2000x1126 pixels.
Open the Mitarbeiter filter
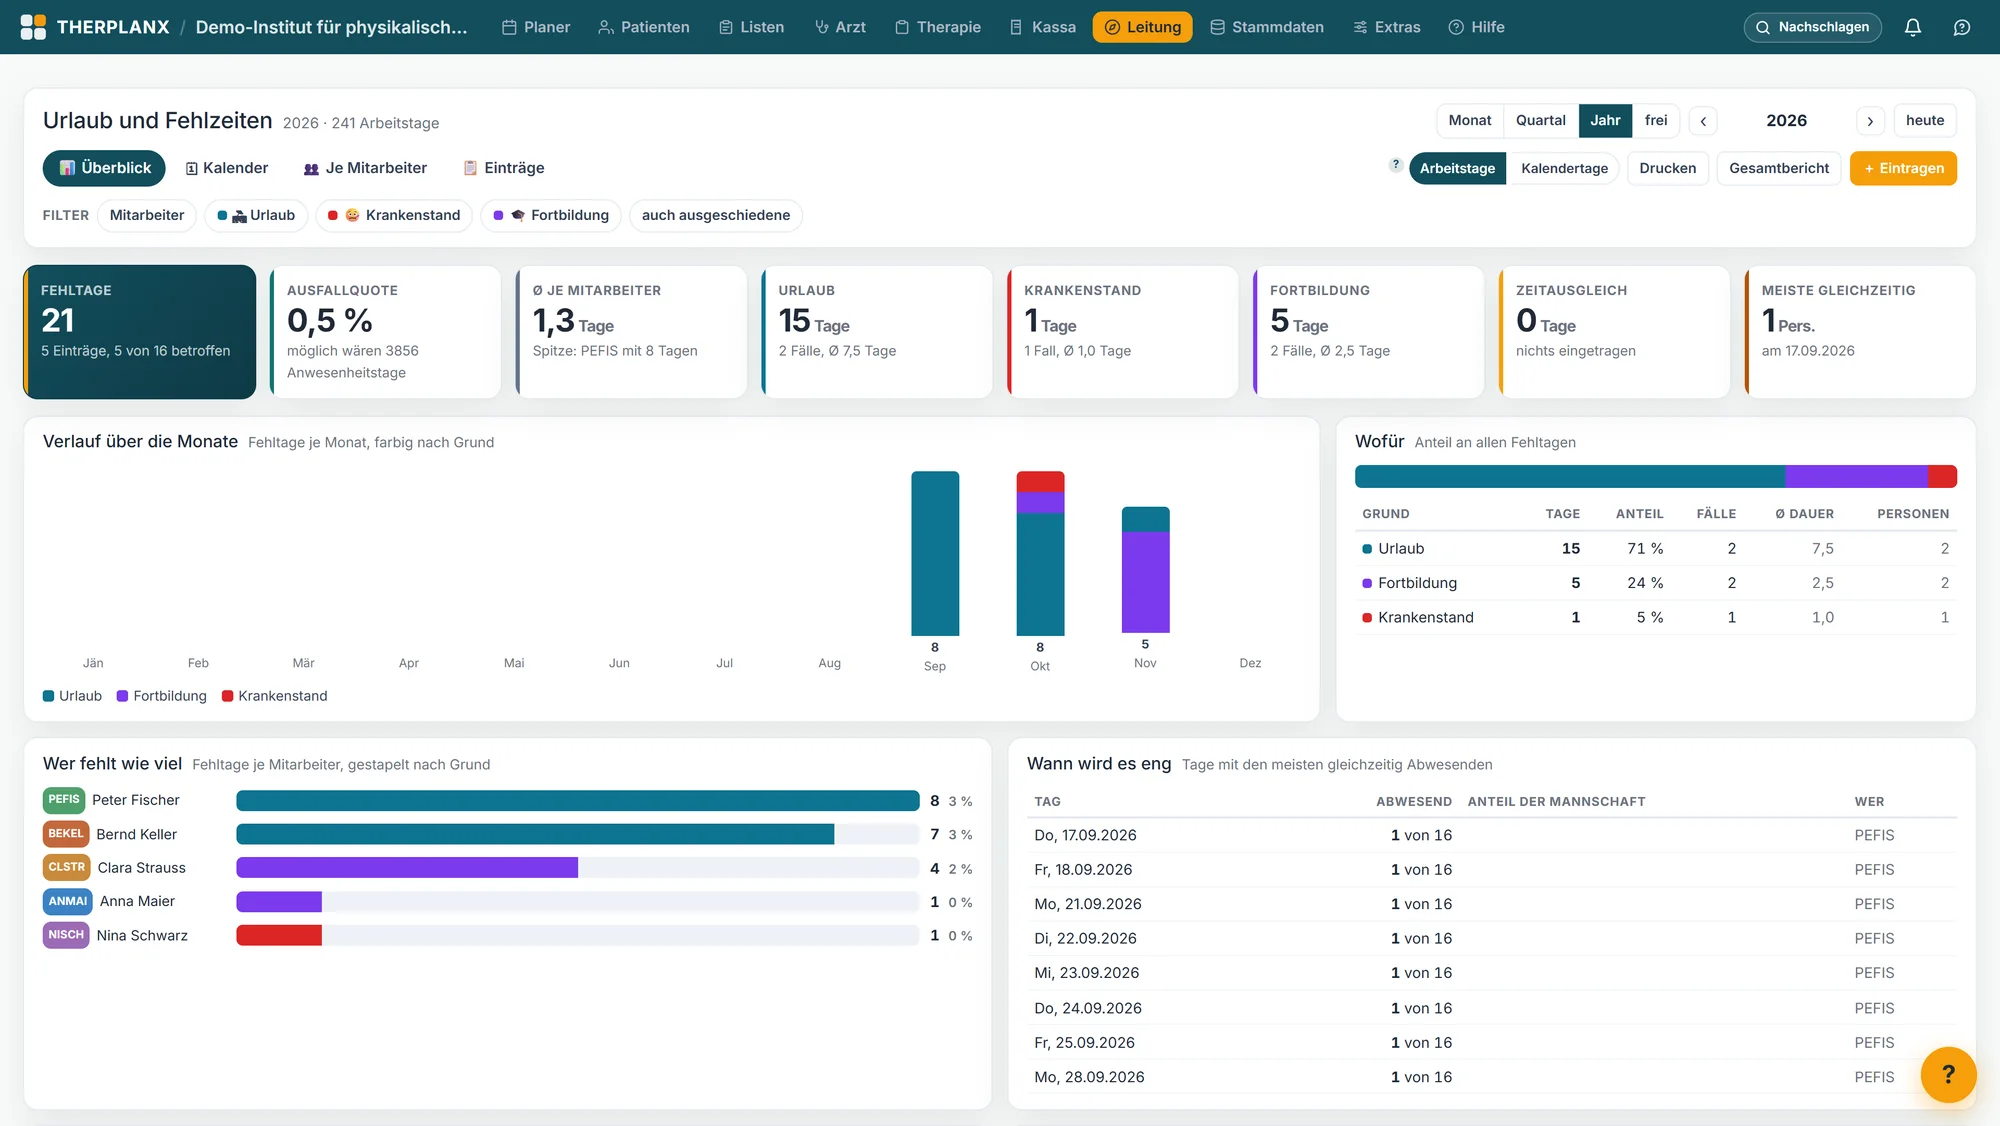(147, 215)
